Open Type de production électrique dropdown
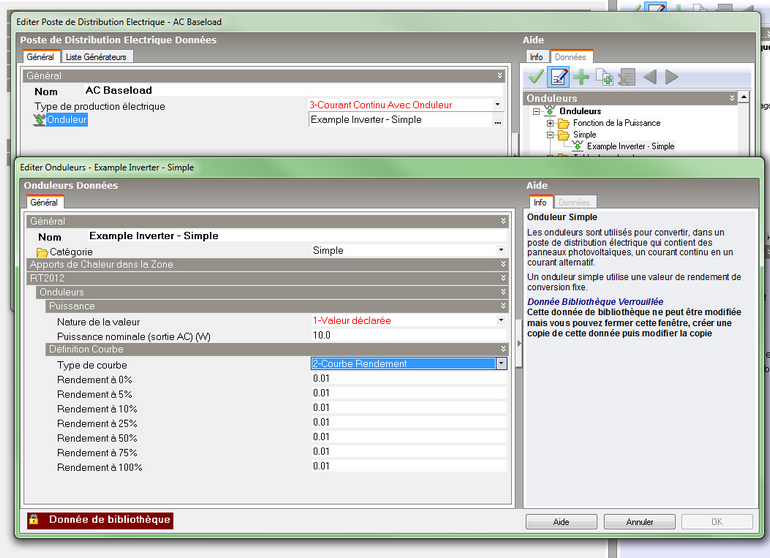770x558 pixels. coord(497,105)
